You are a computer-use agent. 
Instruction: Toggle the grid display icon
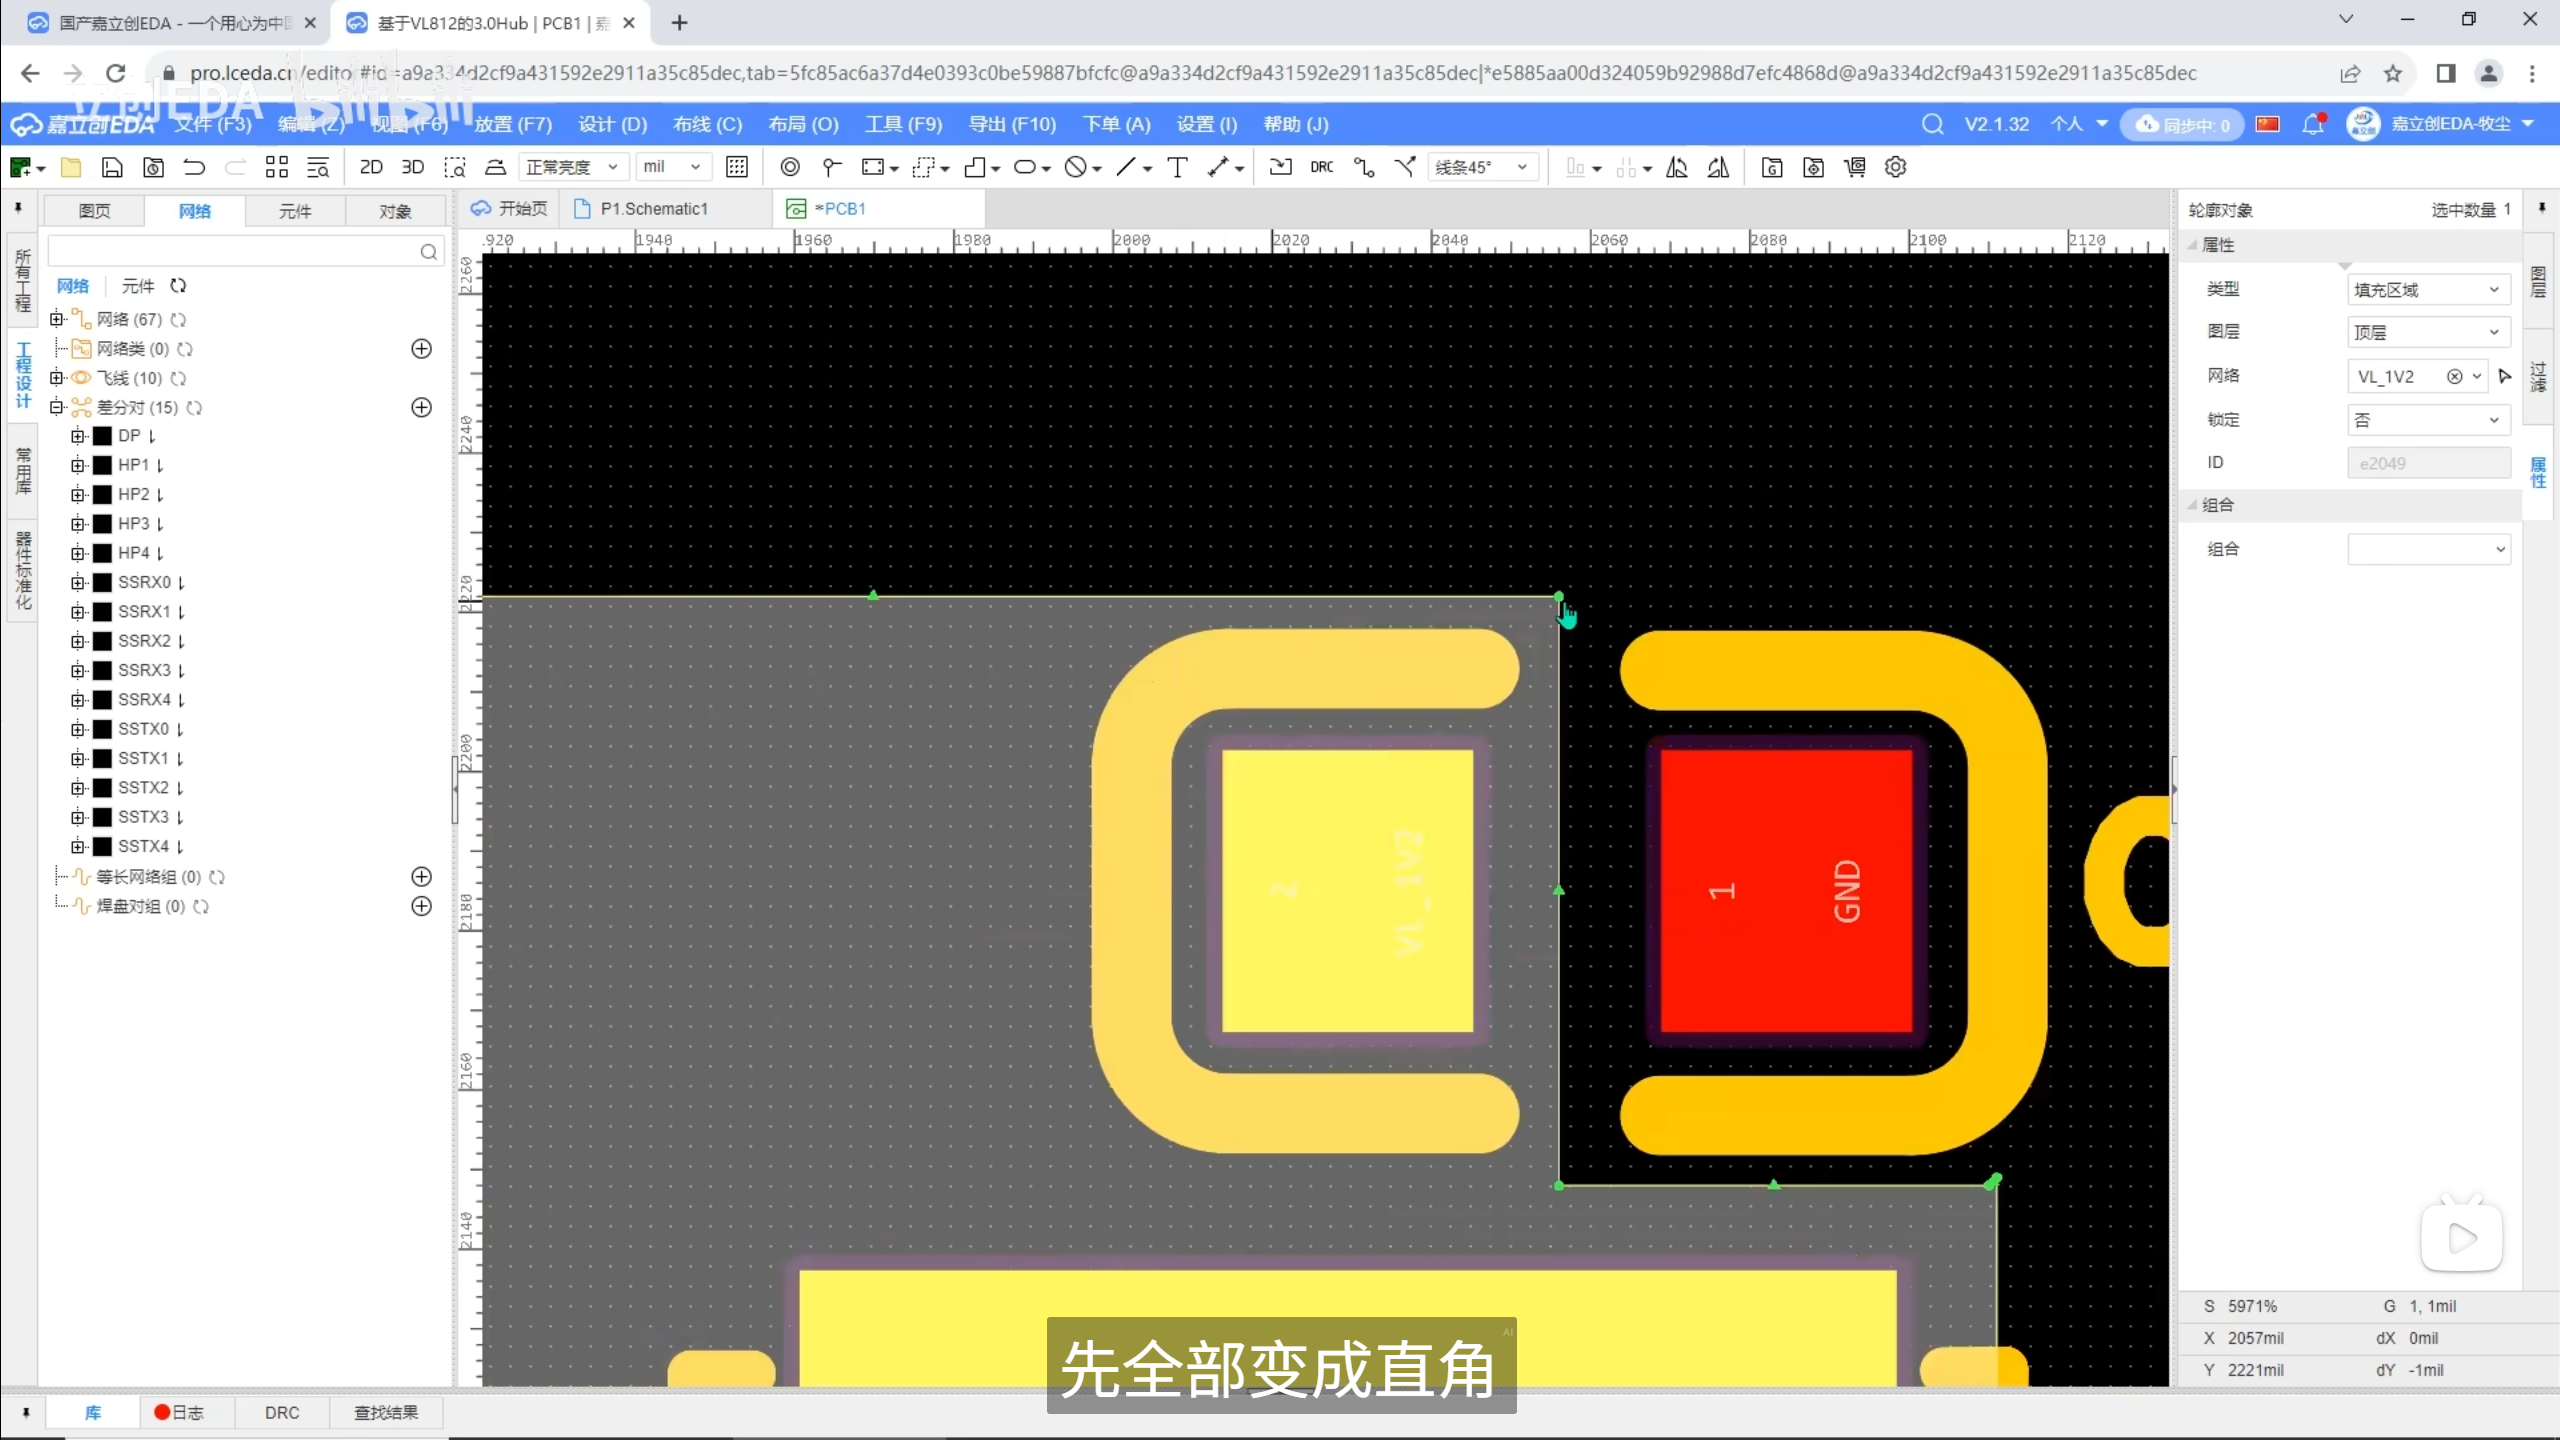(x=736, y=167)
